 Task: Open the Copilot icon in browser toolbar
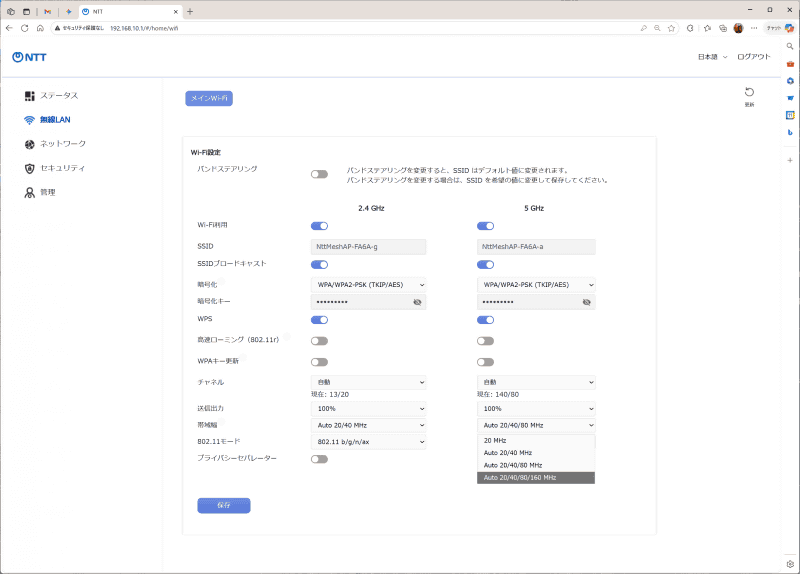pyautogui.click(x=789, y=28)
